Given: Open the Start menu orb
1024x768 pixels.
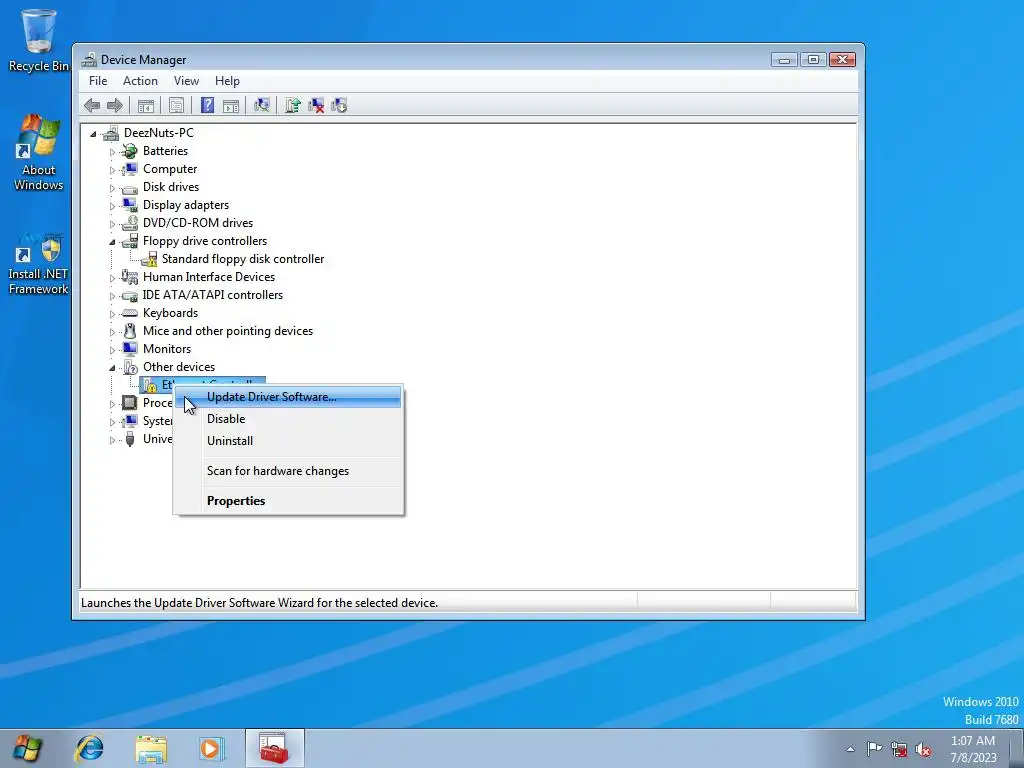Looking at the screenshot, I should click(27, 748).
